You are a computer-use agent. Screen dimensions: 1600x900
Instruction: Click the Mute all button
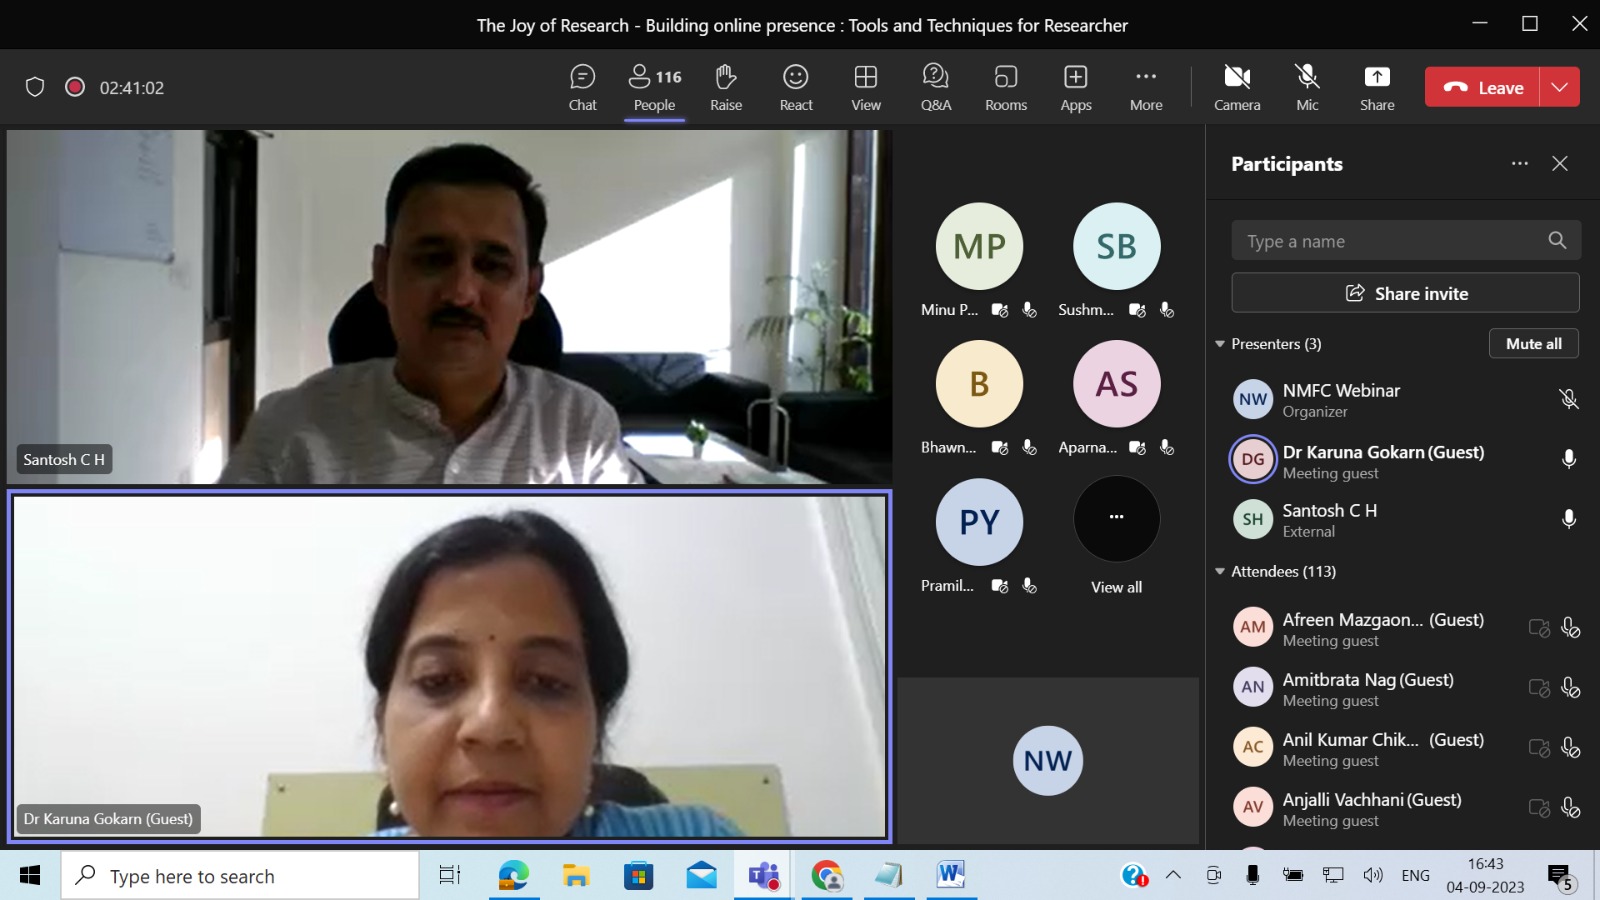tap(1533, 344)
